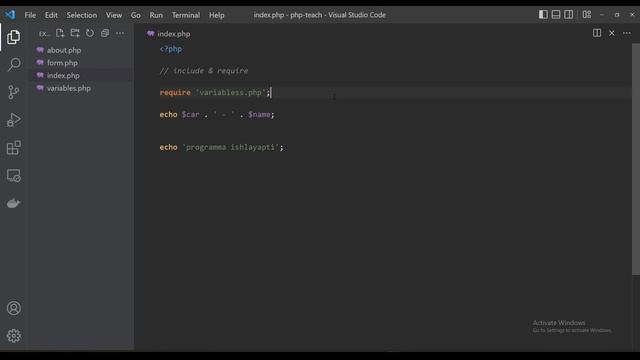Open explorer more actions menu
The image size is (640, 360).
point(120,33)
